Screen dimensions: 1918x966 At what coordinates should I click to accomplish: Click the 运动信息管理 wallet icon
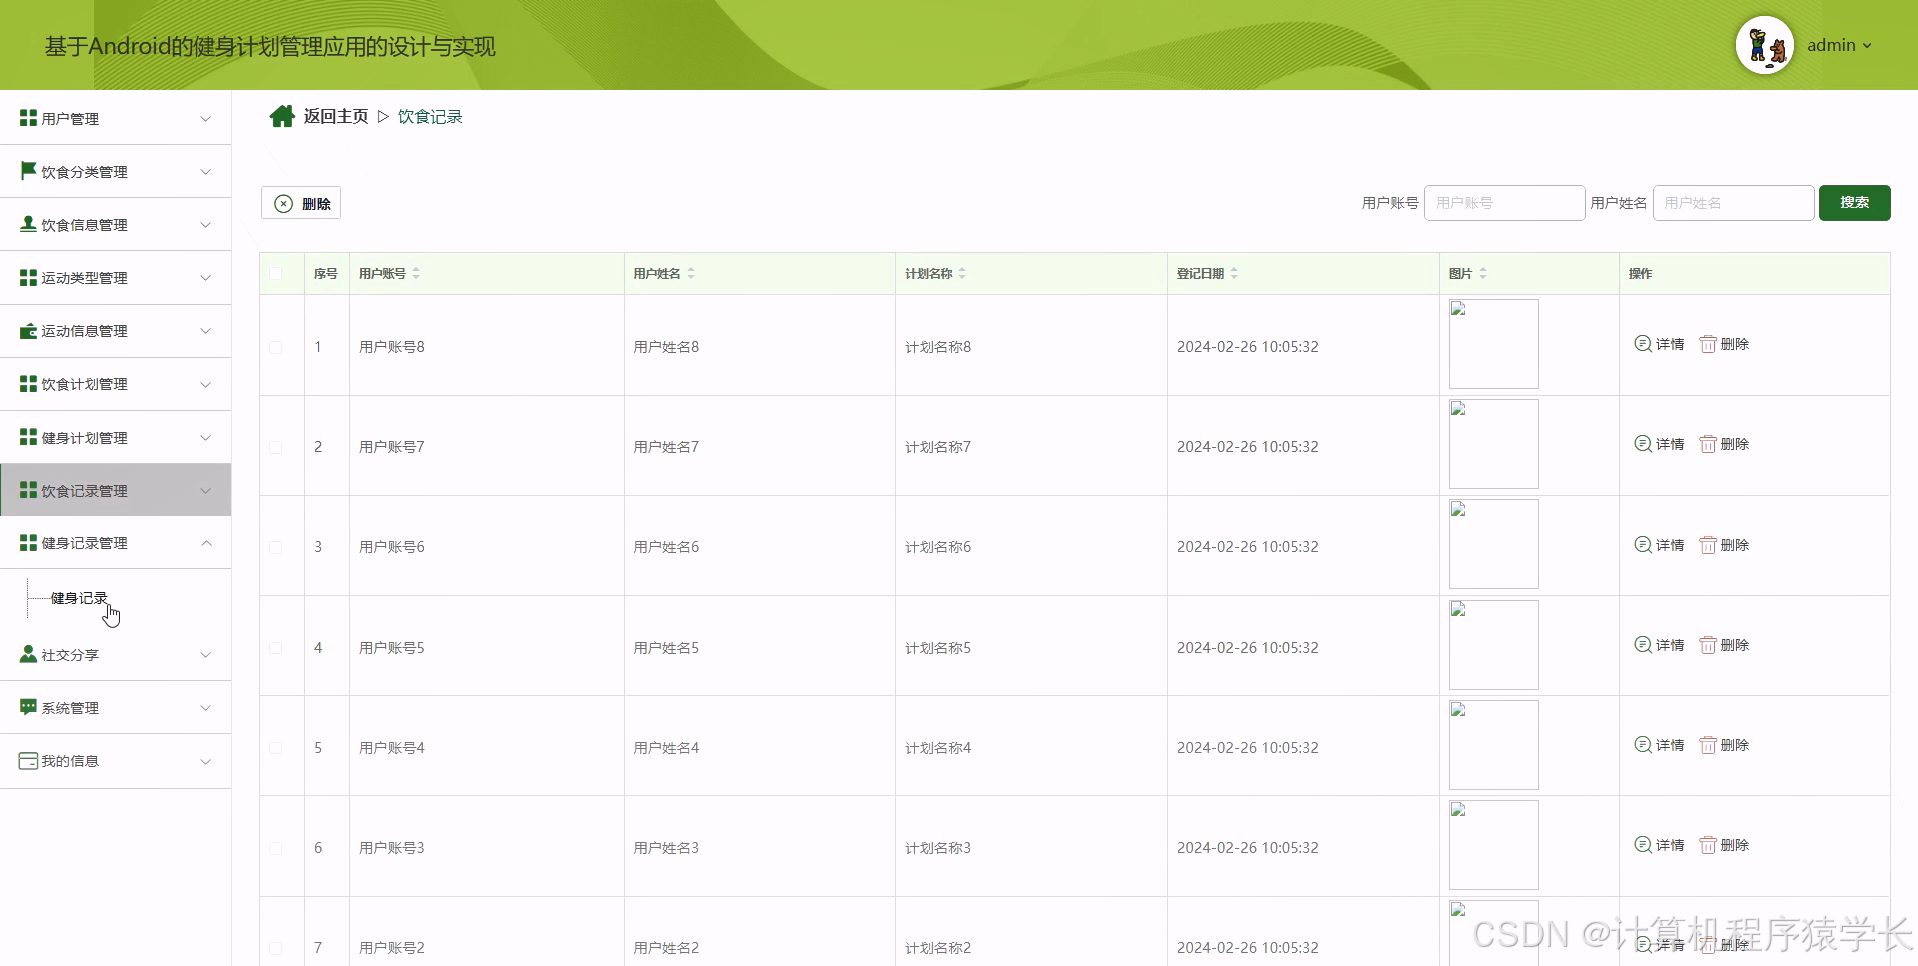28,330
